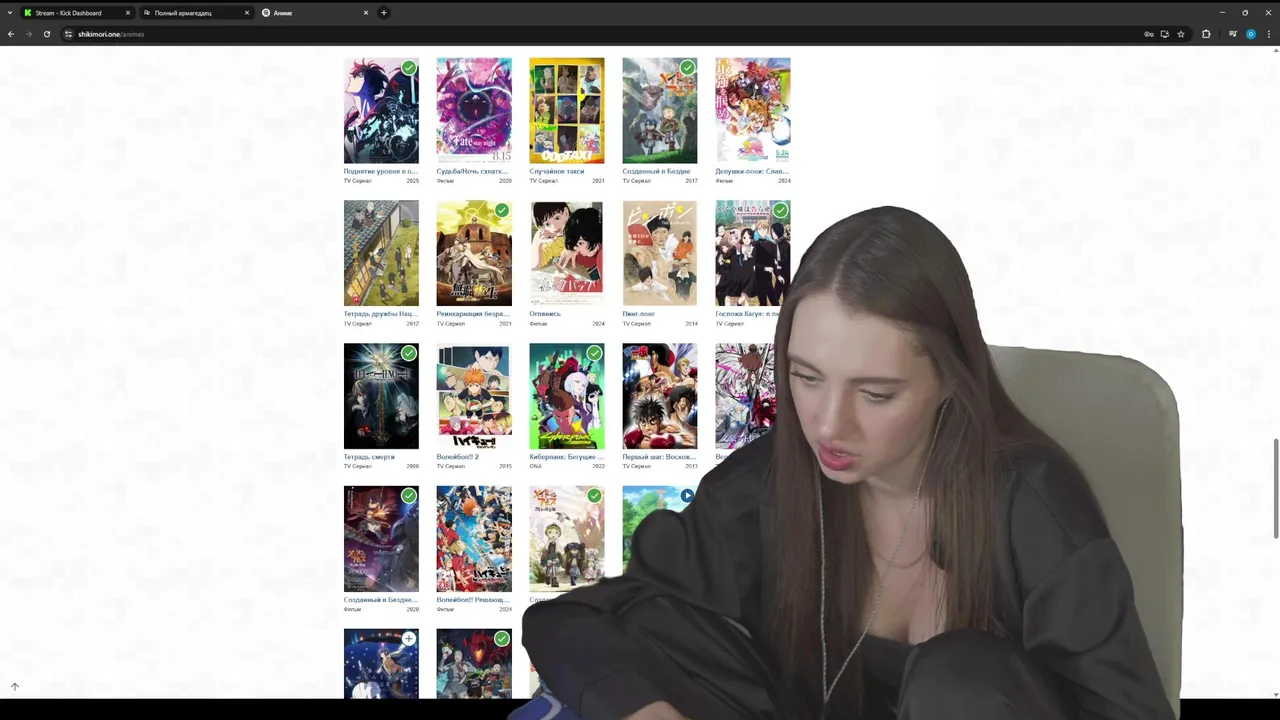Screen dimensions: 1280x720
Task: Click the Пинг-понг poster thumbnail
Action: point(660,253)
